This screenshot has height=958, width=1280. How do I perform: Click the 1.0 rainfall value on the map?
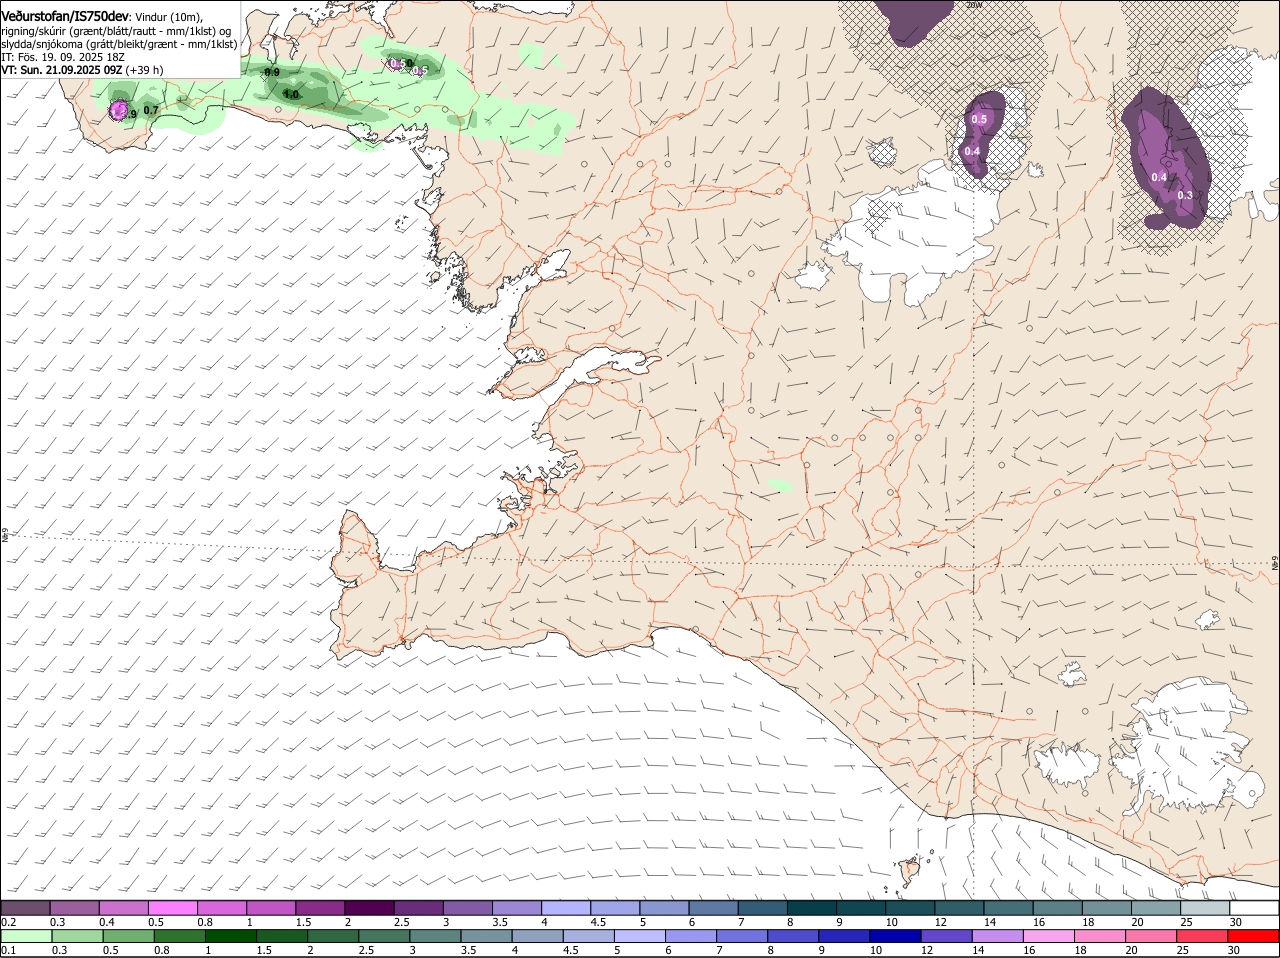[291, 94]
